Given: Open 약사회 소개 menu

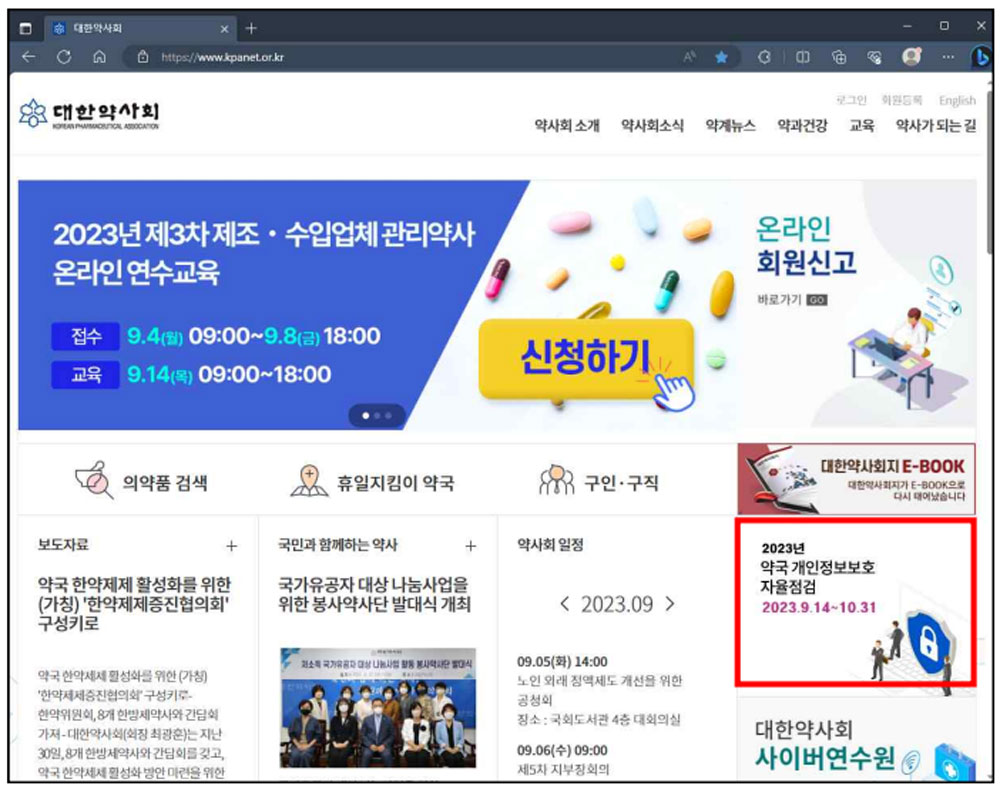Looking at the screenshot, I should 567,126.
